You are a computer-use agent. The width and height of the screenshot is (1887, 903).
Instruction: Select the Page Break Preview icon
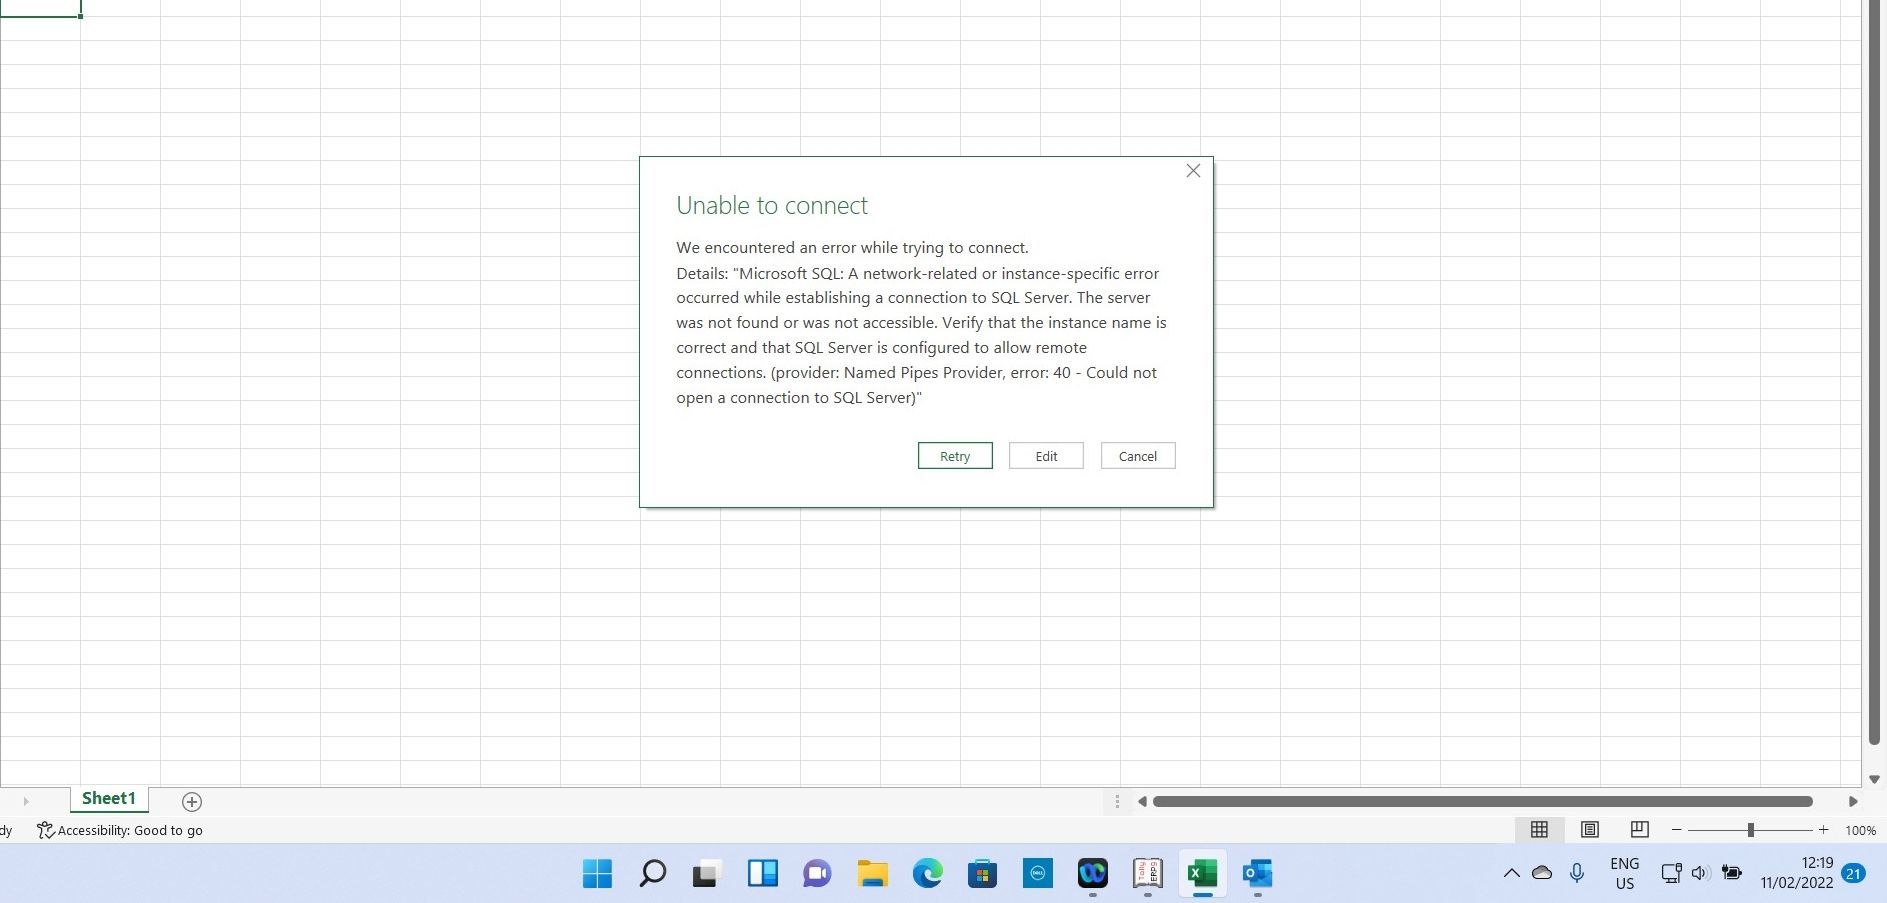[x=1638, y=829]
